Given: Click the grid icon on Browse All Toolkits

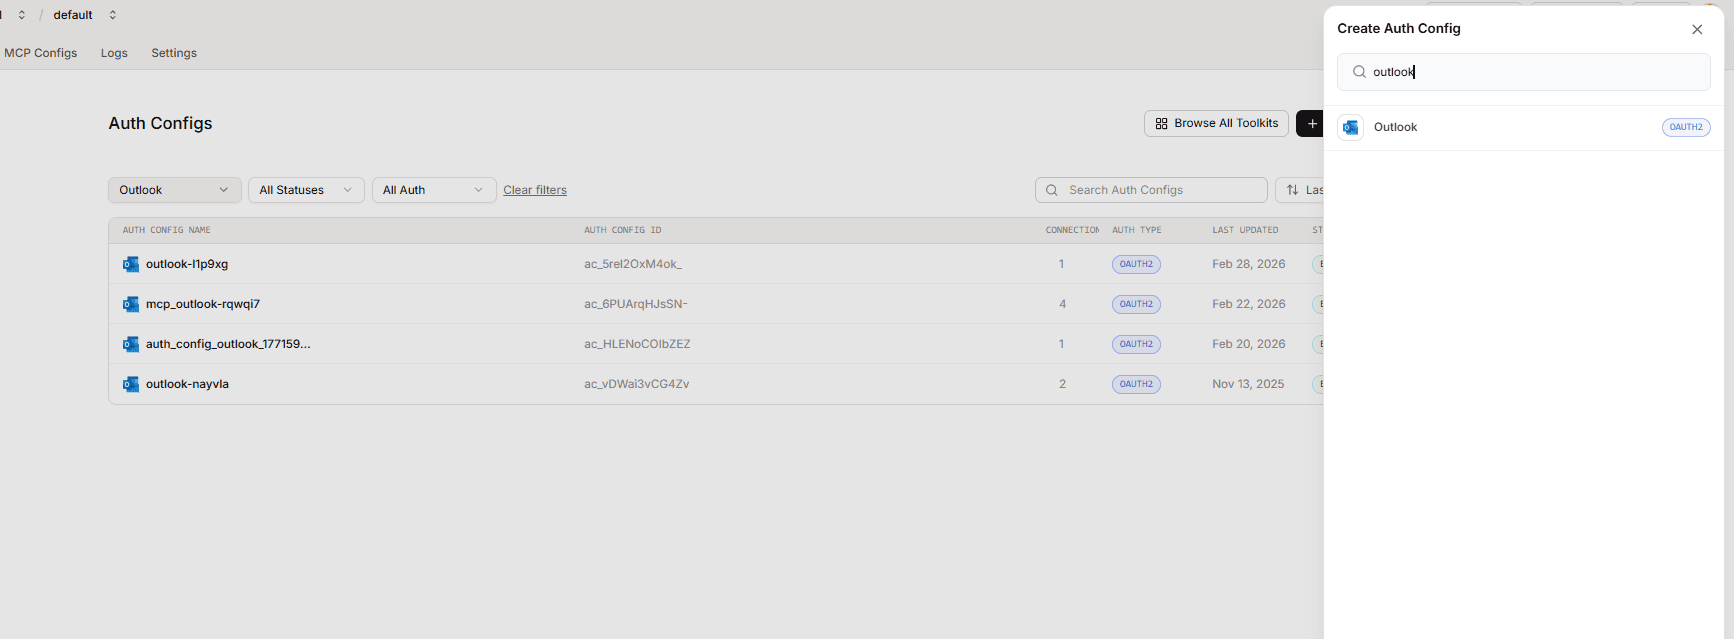Looking at the screenshot, I should point(1161,123).
